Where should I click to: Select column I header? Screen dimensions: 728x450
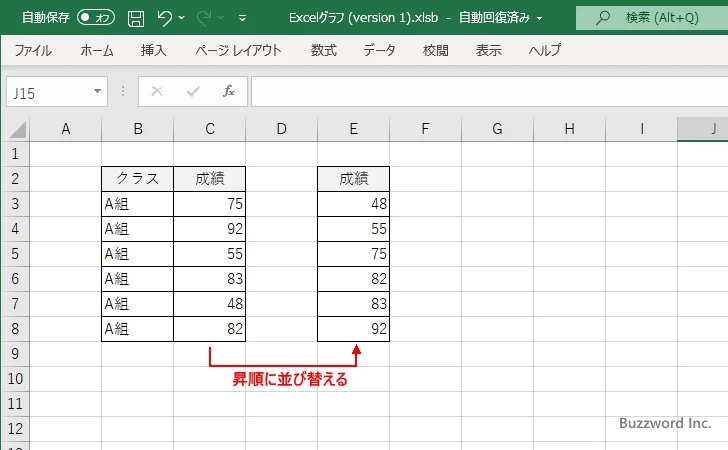tap(641, 129)
